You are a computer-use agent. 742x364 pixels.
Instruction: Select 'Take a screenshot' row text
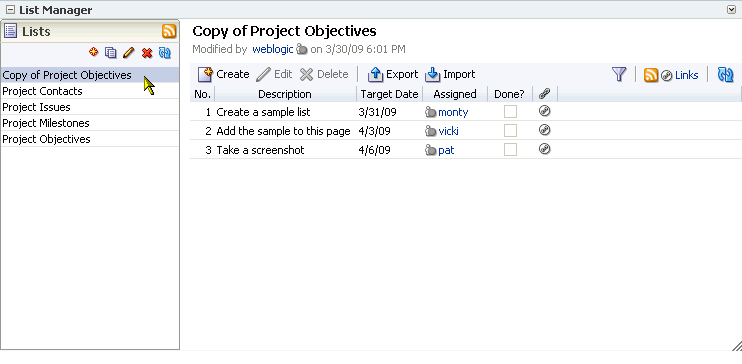(x=260, y=150)
